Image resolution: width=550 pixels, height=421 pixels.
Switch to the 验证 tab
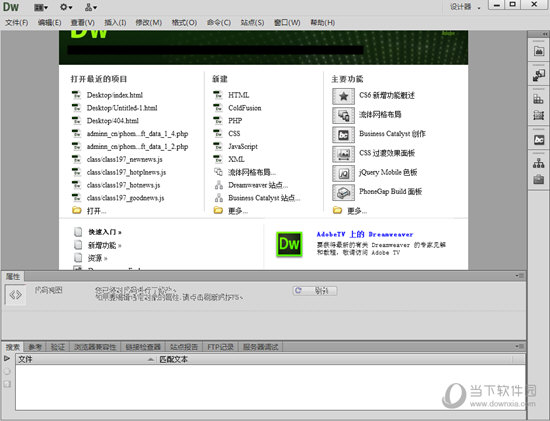pyautogui.click(x=58, y=347)
